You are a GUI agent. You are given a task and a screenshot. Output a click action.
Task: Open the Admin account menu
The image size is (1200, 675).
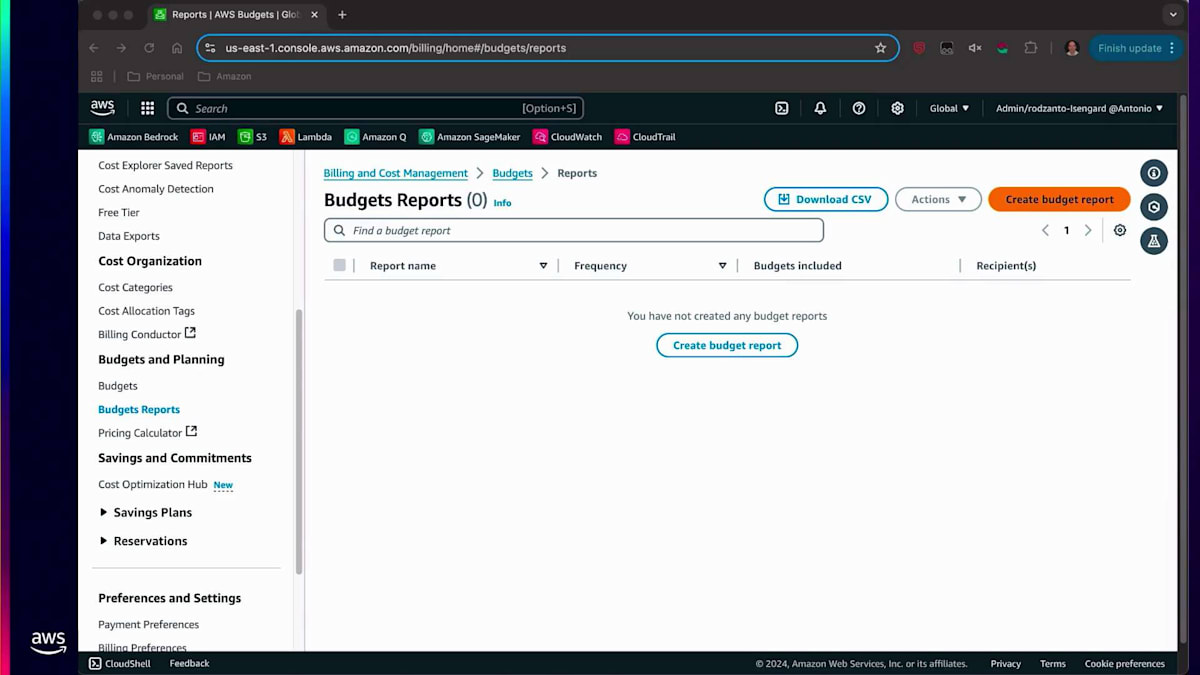(1079, 108)
